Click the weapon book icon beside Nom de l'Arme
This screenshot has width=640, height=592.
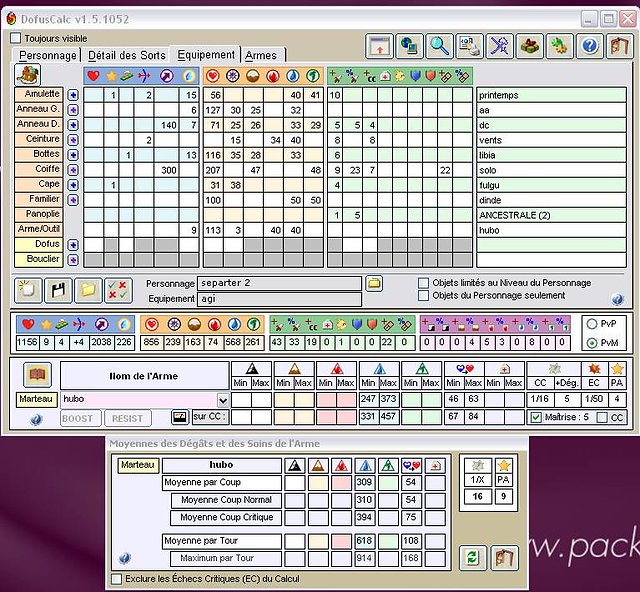point(38,376)
